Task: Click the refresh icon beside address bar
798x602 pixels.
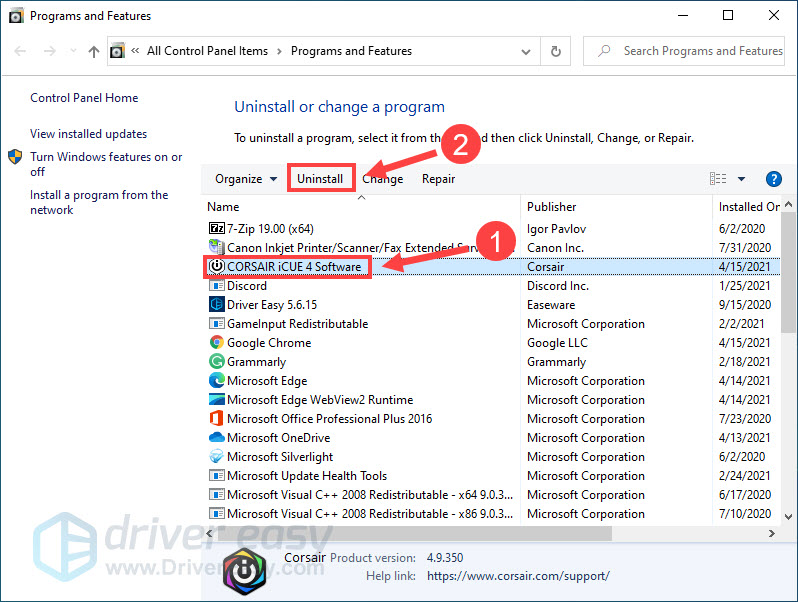Action: point(556,51)
